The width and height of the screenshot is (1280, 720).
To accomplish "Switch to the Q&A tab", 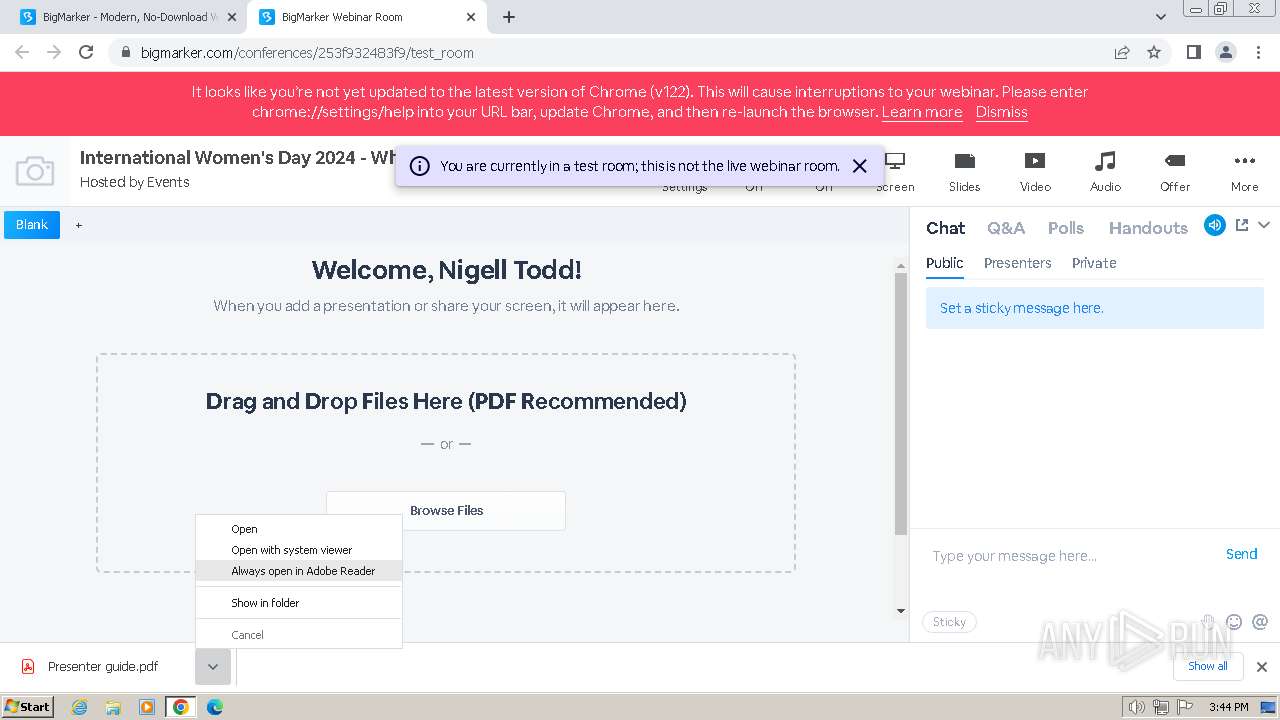I will [1006, 228].
